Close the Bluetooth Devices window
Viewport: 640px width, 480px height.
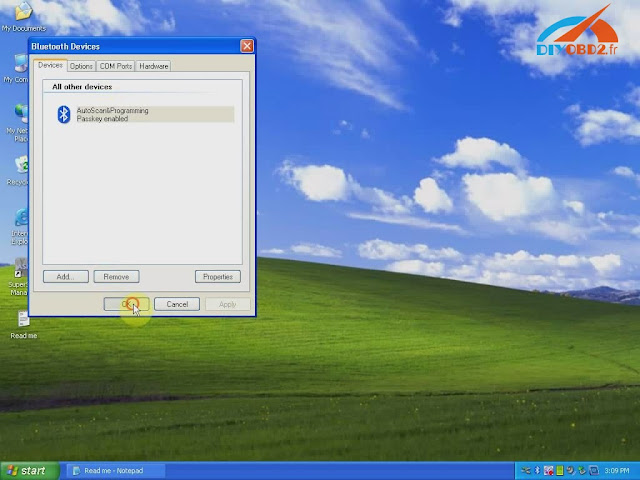pyautogui.click(x=247, y=46)
